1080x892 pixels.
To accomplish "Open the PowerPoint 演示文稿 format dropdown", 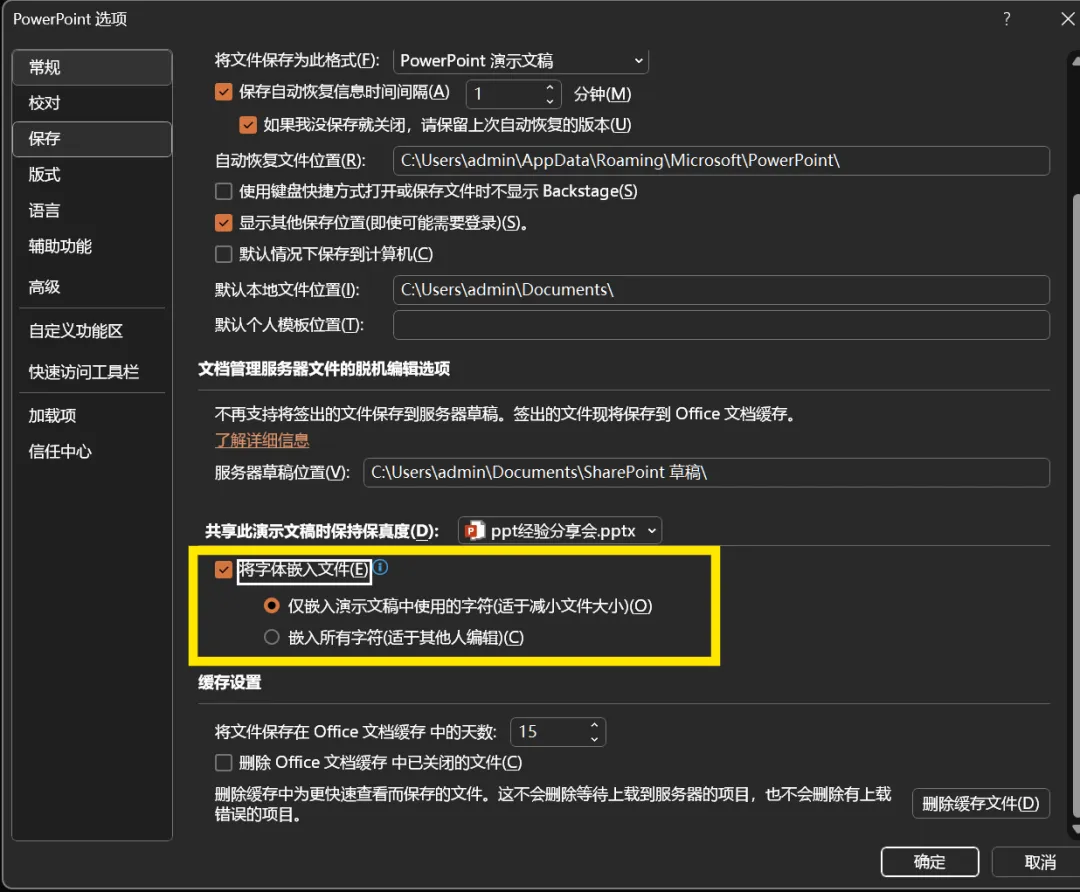I will 521,61.
